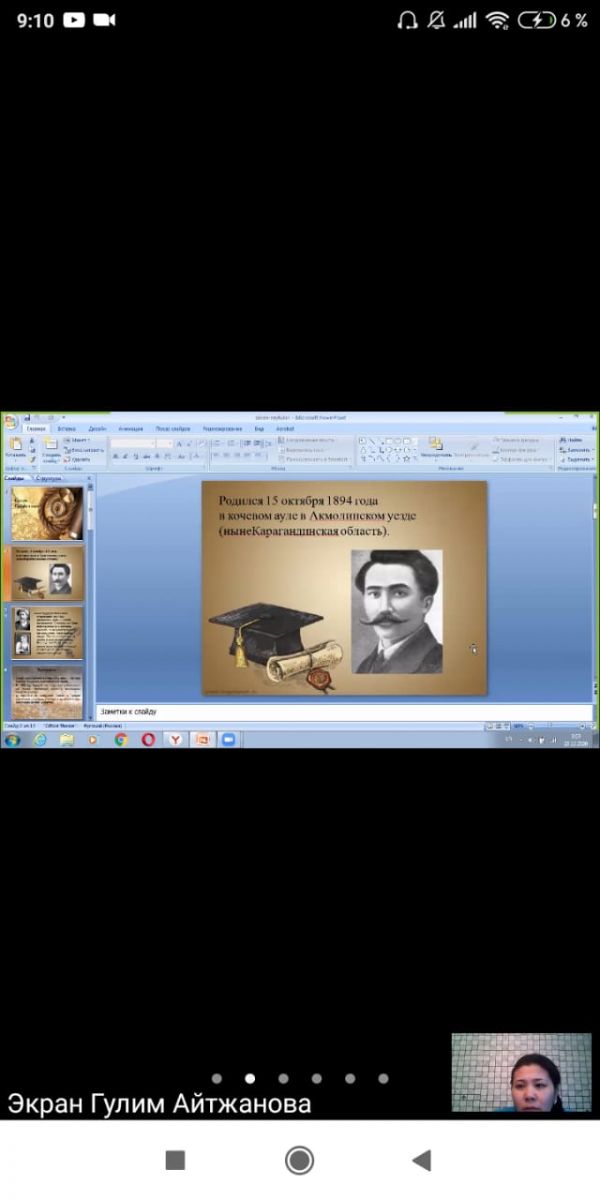This screenshot has width=600, height=1200.
Task: Open Google Chrome from the Windows taskbar
Action: [x=121, y=740]
